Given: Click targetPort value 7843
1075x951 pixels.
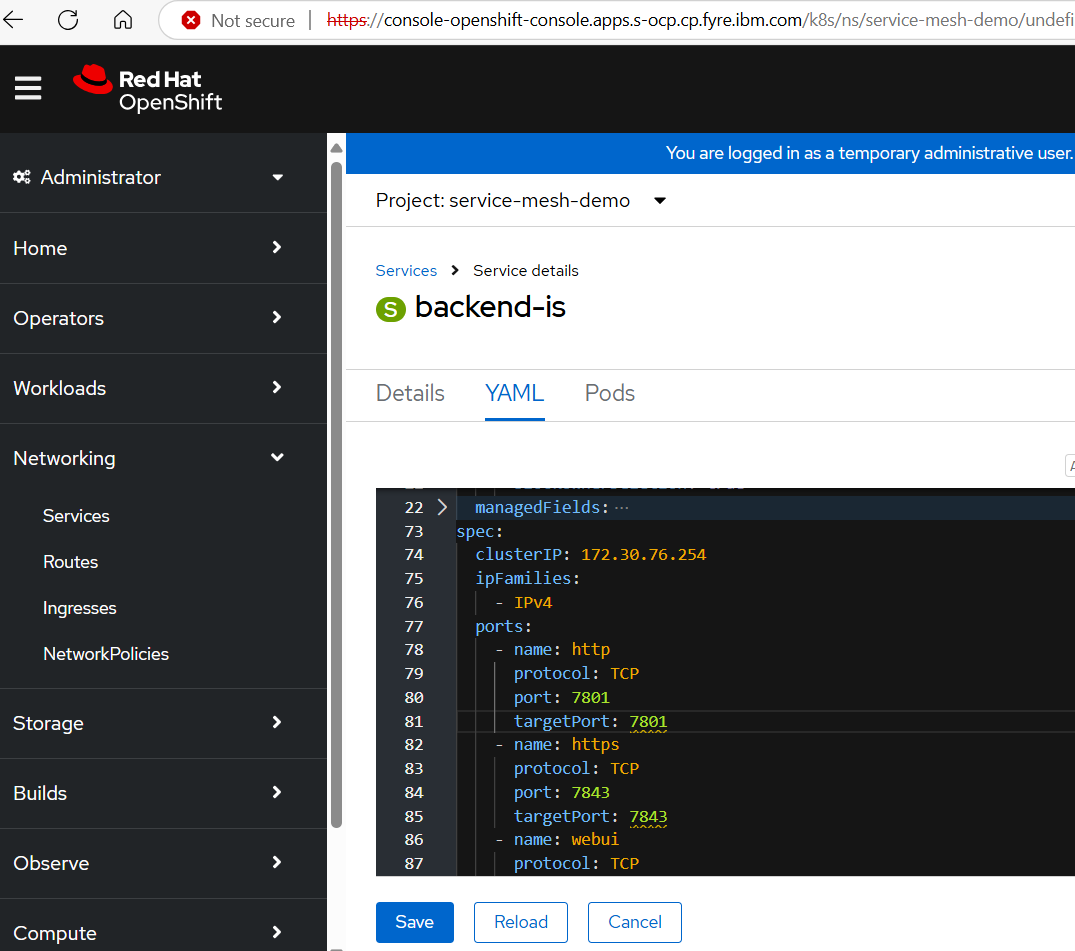Looking at the screenshot, I should pyautogui.click(x=648, y=817).
